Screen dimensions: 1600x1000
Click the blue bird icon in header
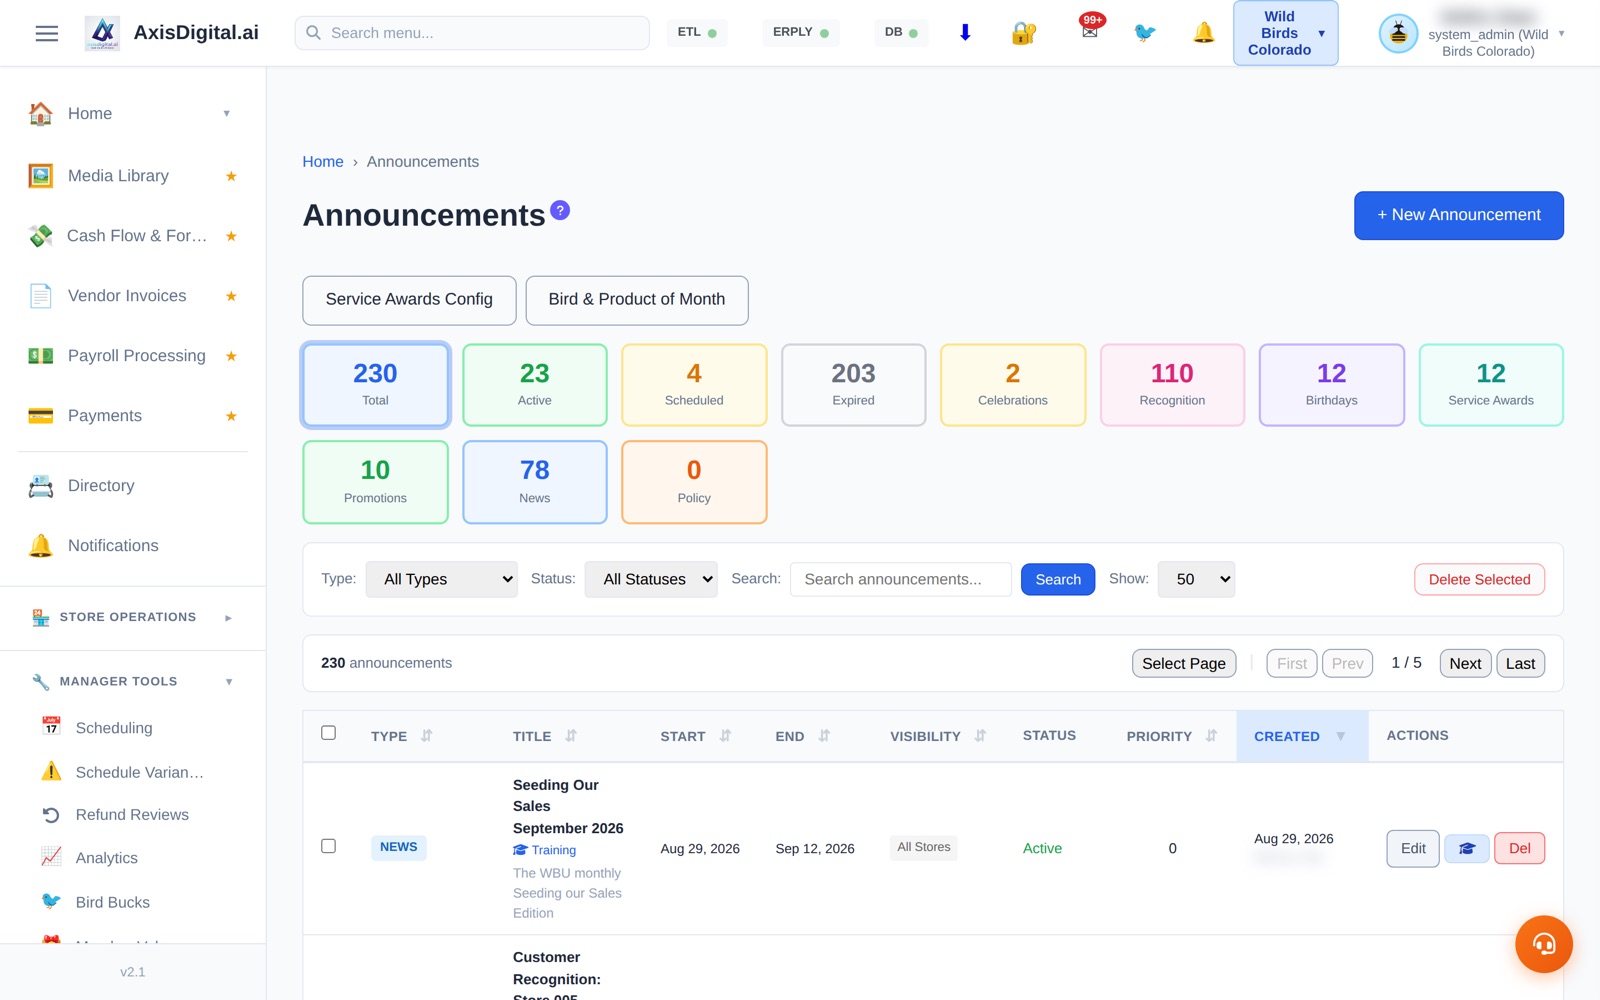pyautogui.click(x=1145, y=33)
